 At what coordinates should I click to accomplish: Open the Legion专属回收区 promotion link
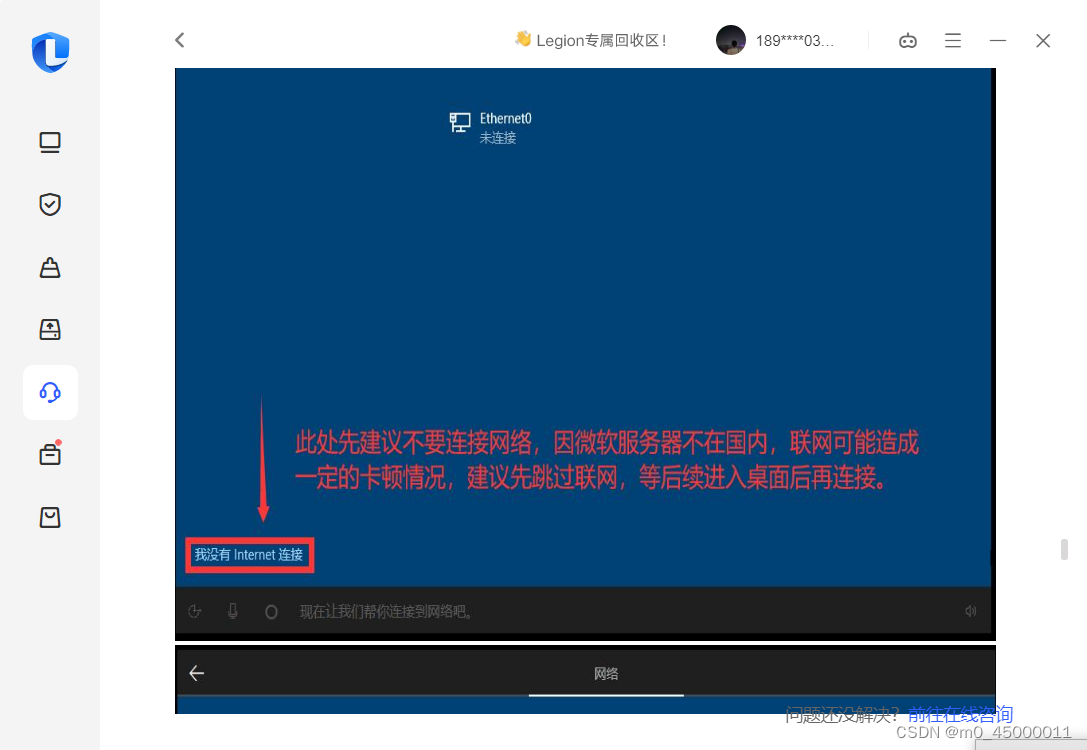point(591,40)
